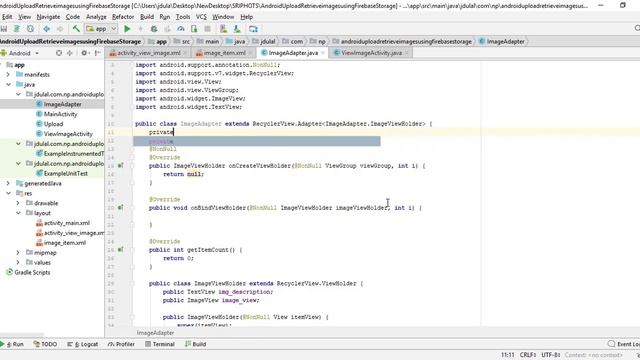Click the src breadcrumb in navigation bar
This screenshot has width=640, height=360.
click(x=182, y=41)
